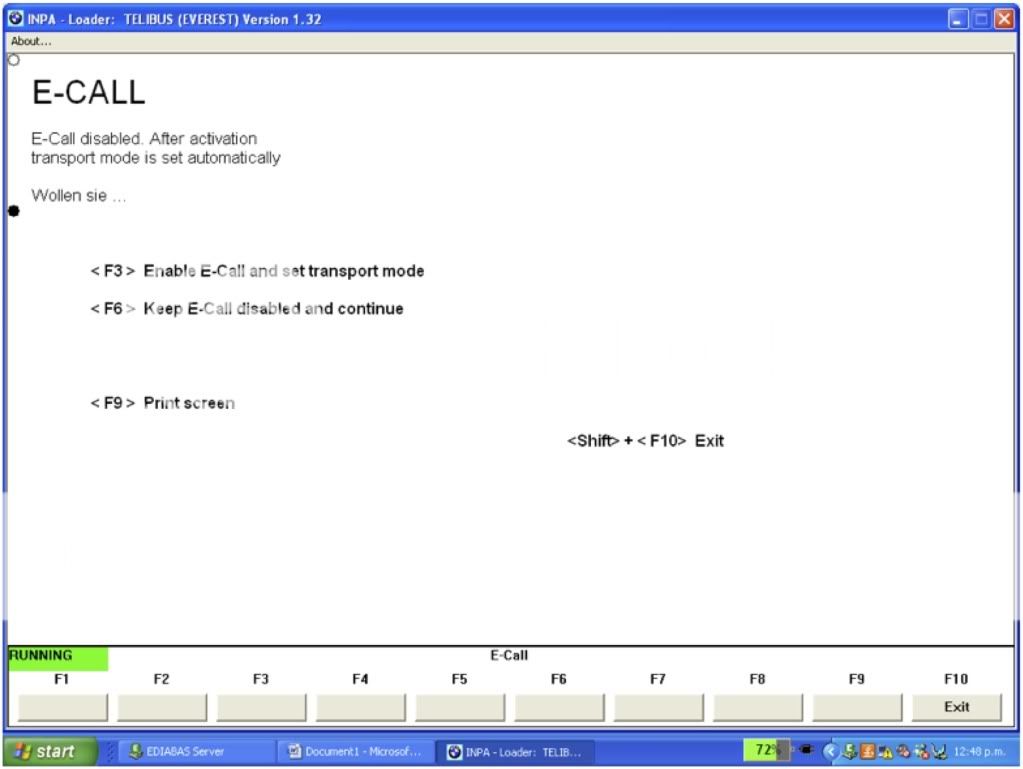Switch to EDIABAS Server in the taskbar

click(176, 752)
